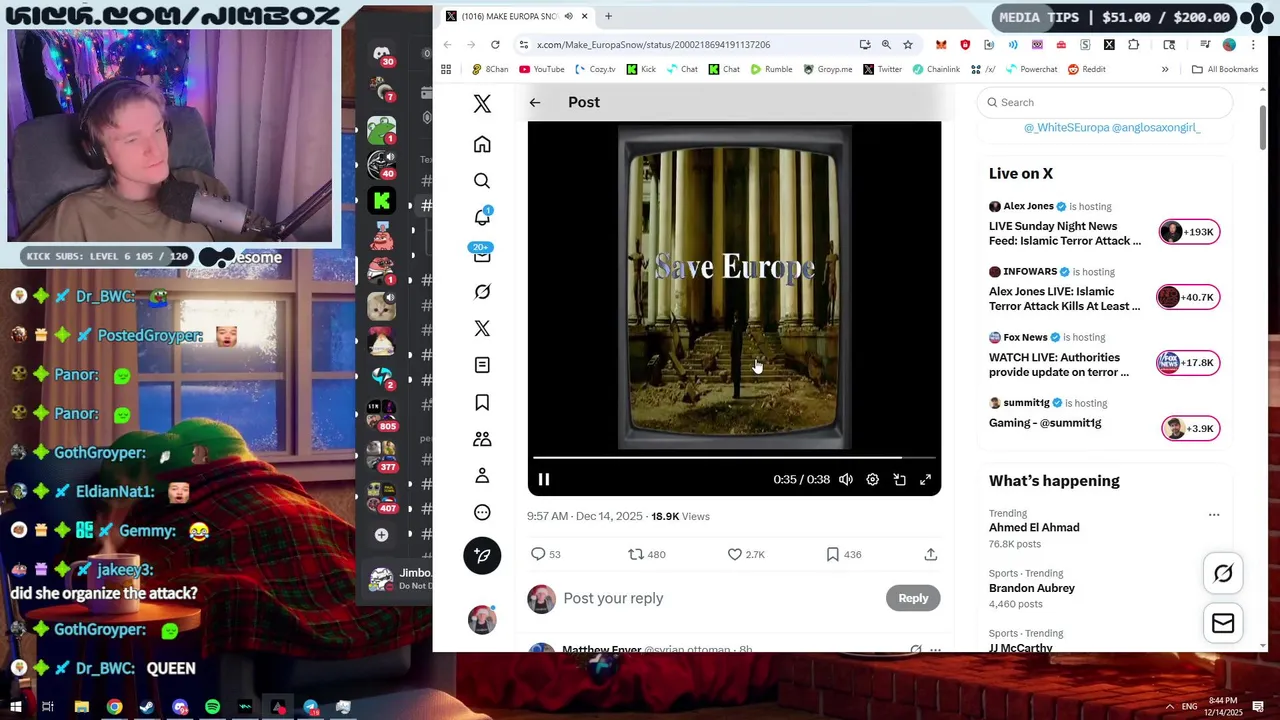
Task: Open the X logo home icon
Action: click(x=482, y=104)
